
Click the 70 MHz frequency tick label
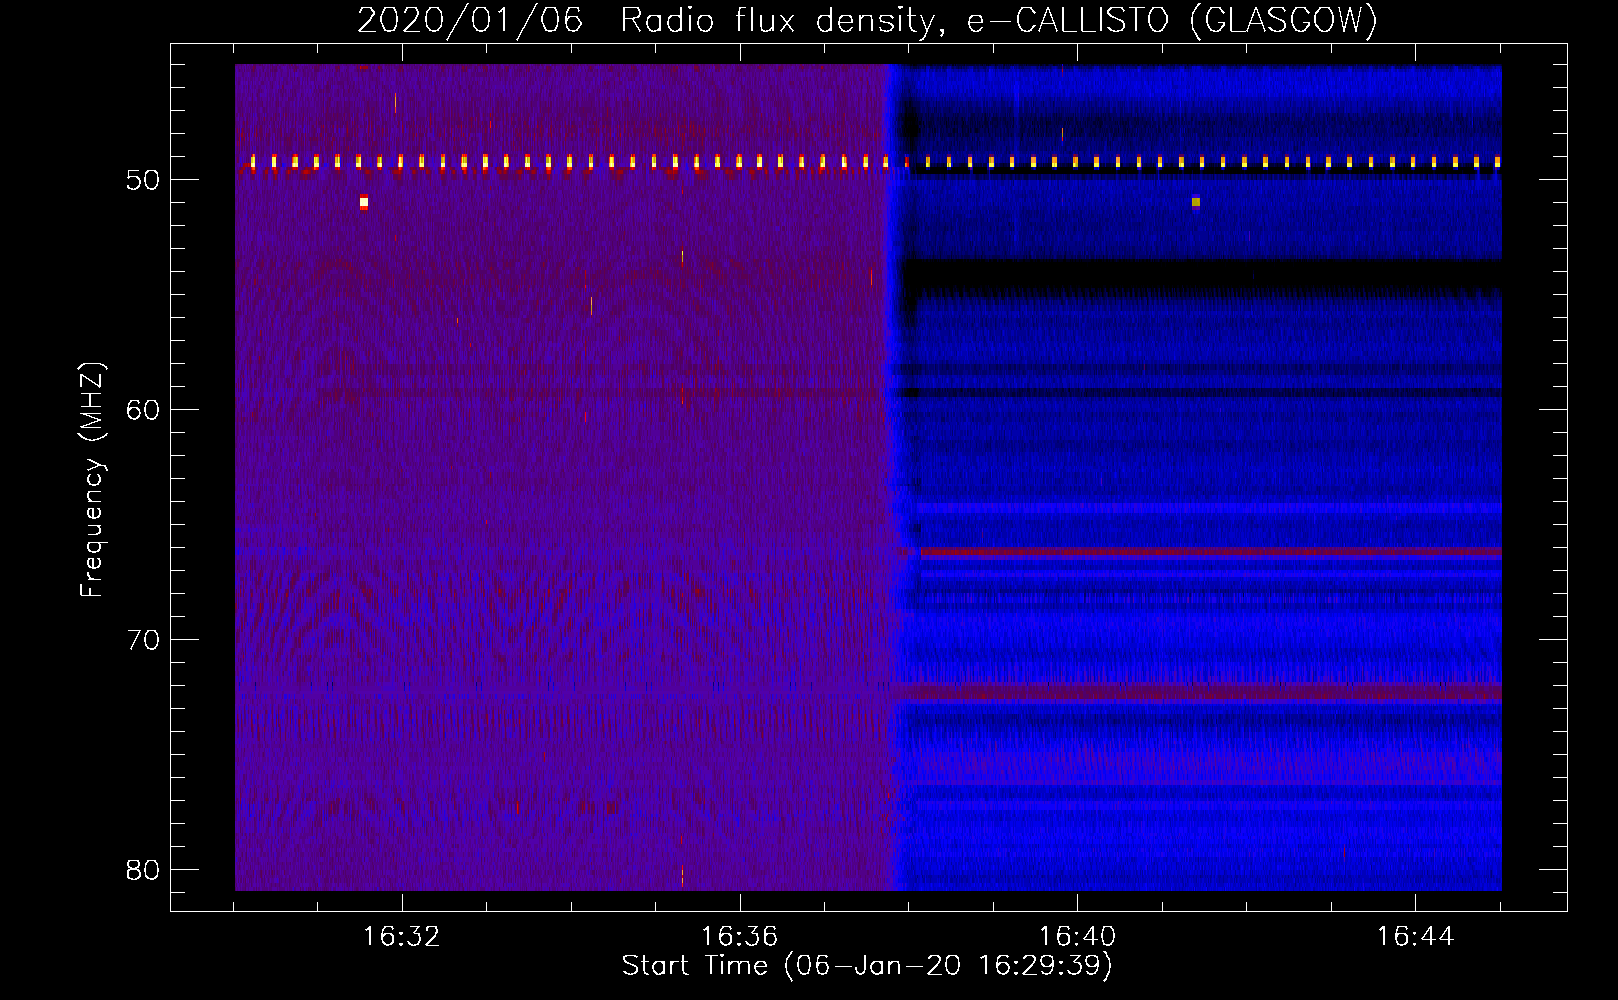tap(143, 640)
